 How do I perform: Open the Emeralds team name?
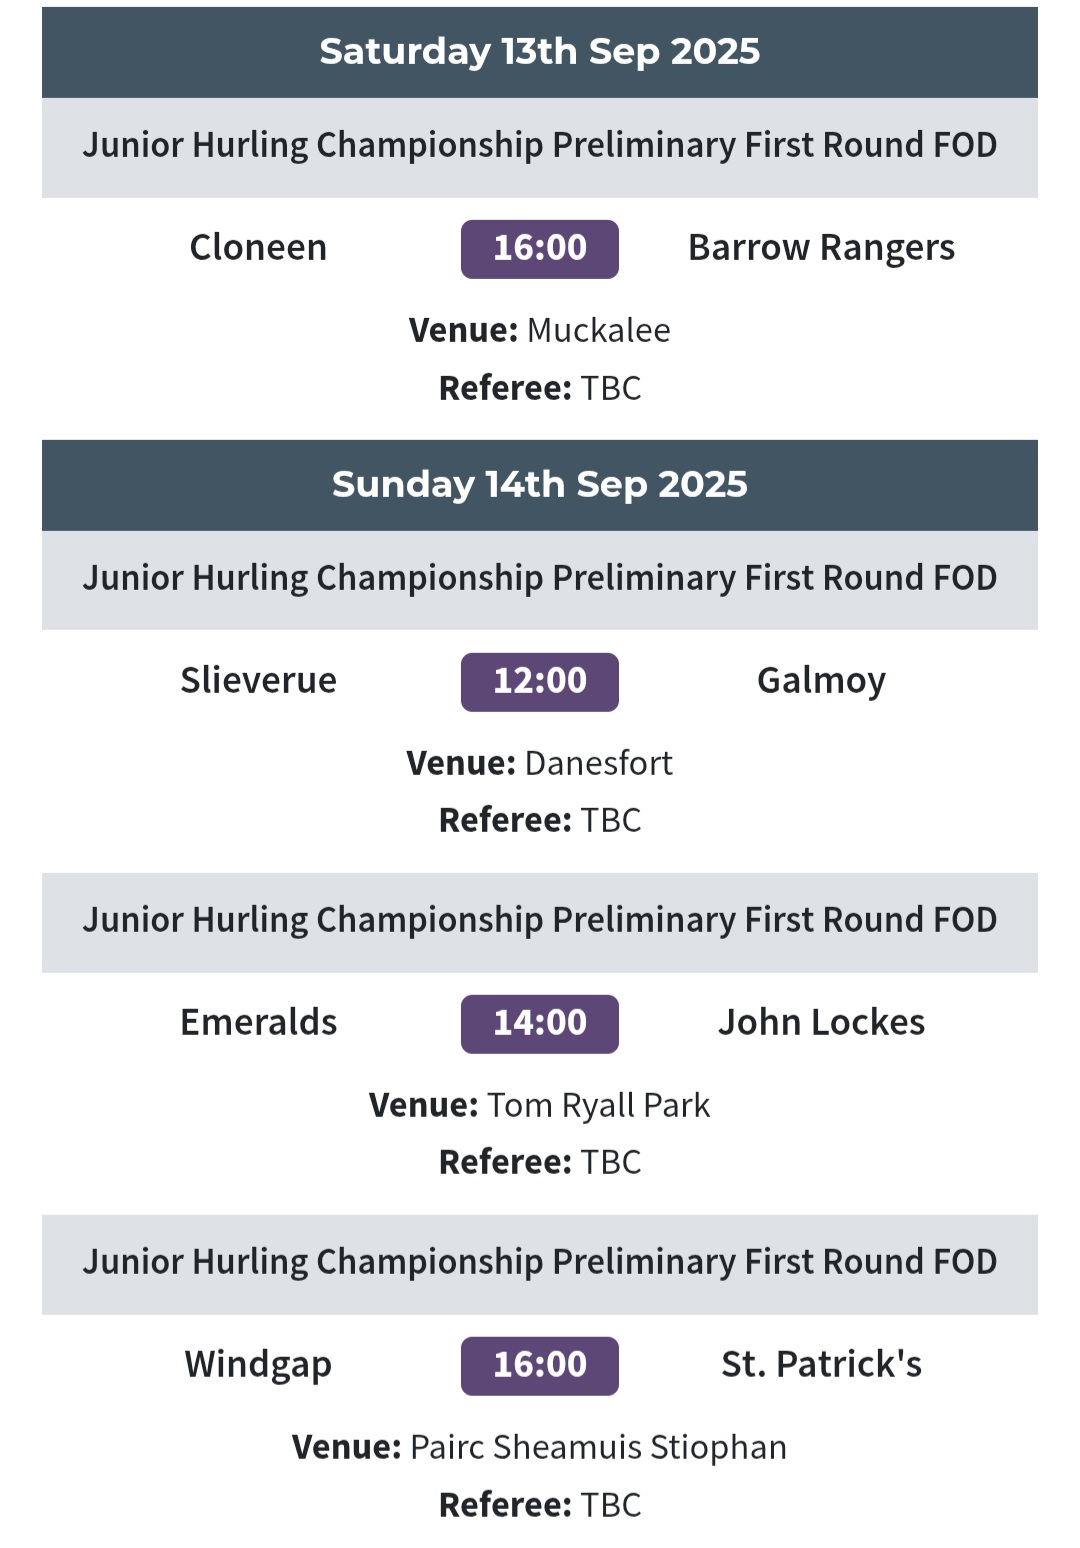pos(259,1023)
